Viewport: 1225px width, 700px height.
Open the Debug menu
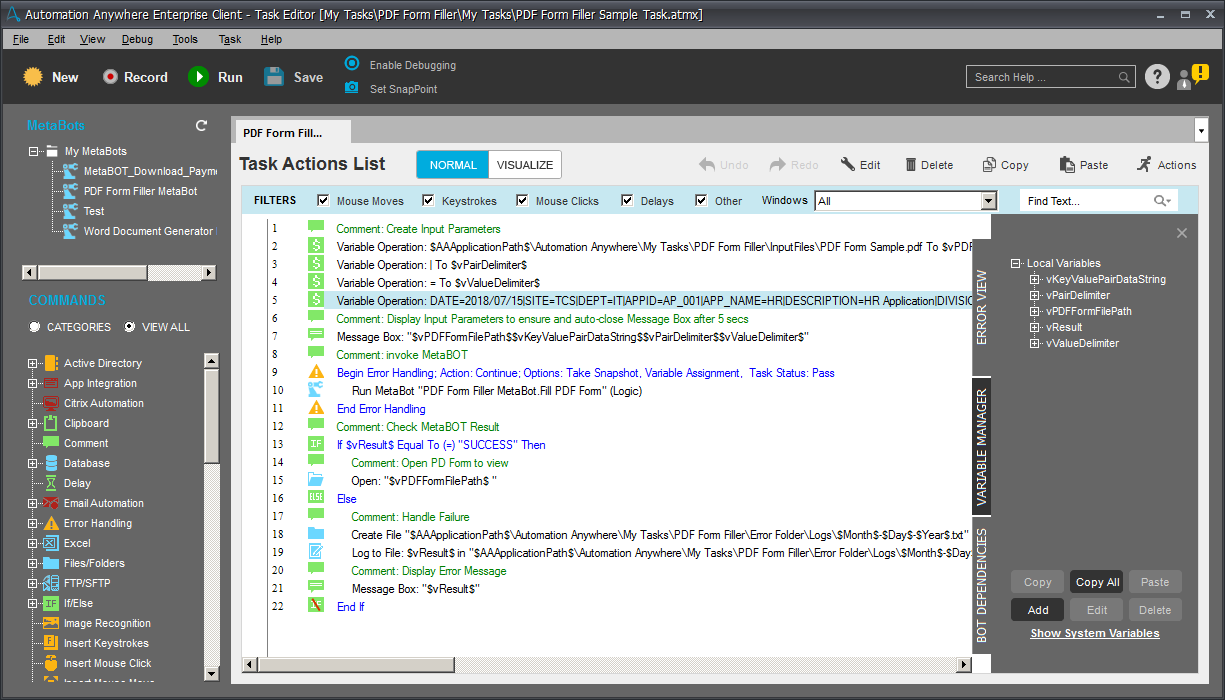[137, 39]
